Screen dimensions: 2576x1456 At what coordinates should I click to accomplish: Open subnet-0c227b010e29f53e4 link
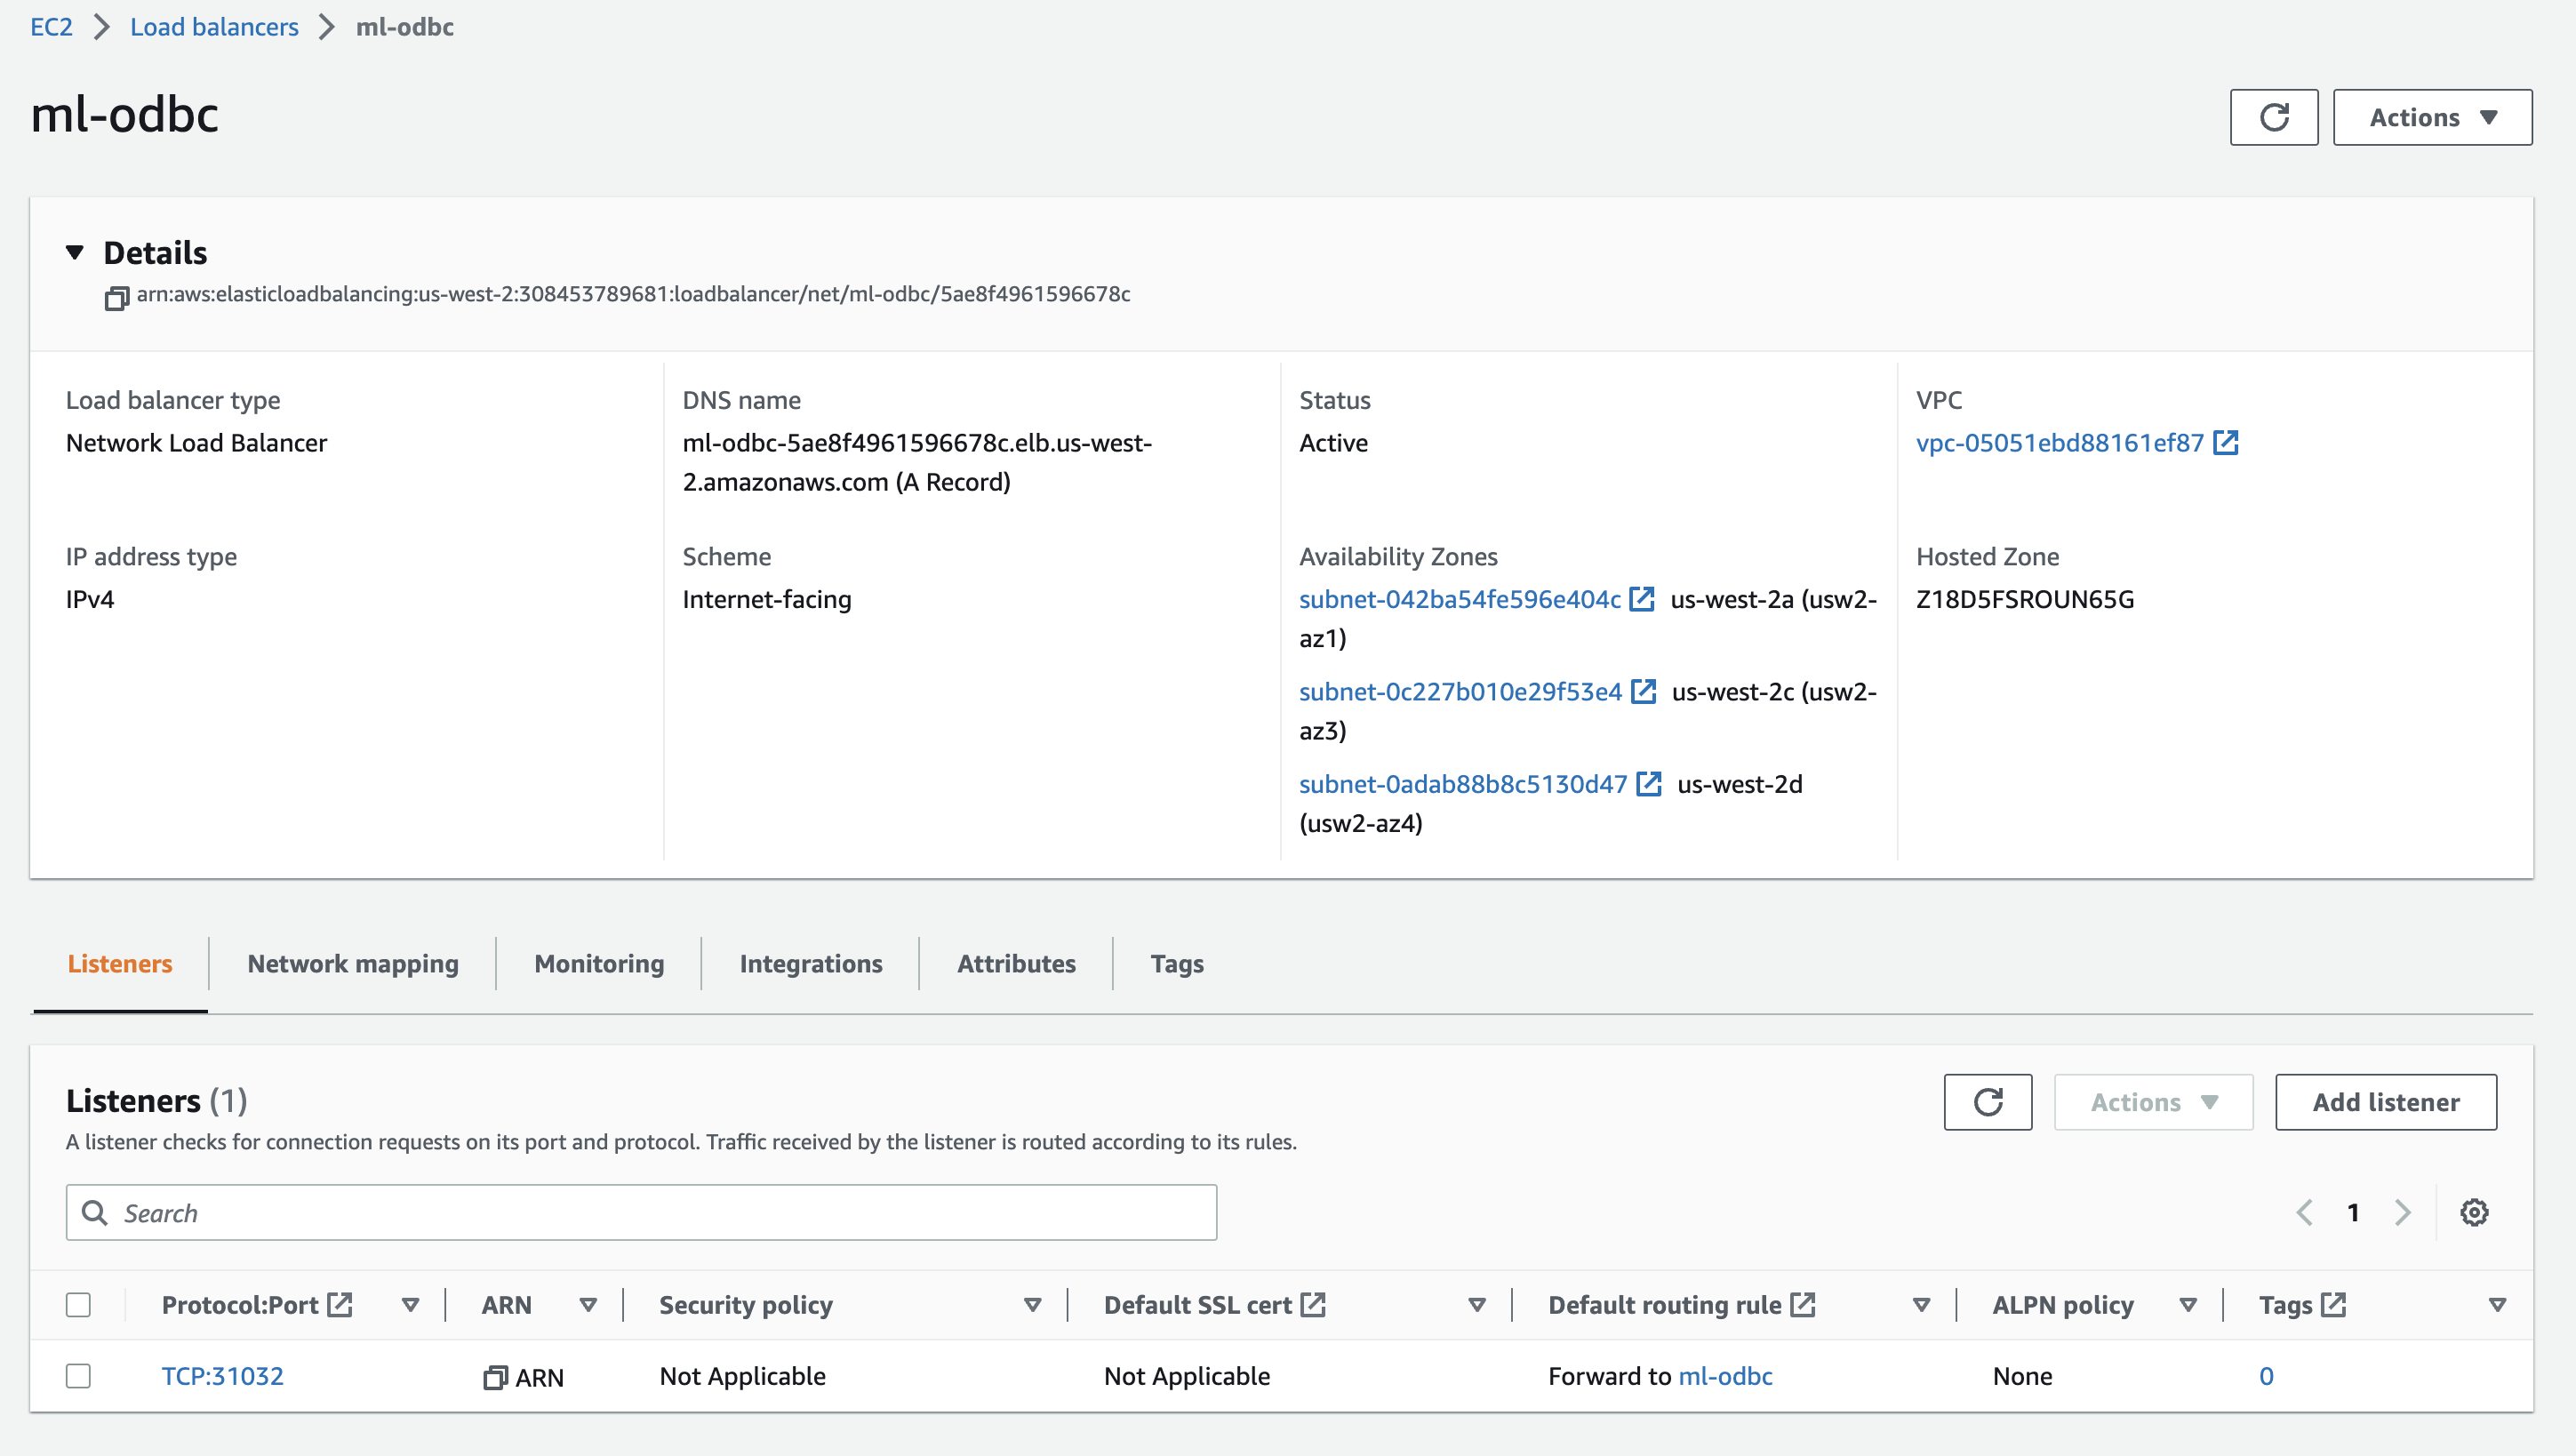[x=1460, y=691]
